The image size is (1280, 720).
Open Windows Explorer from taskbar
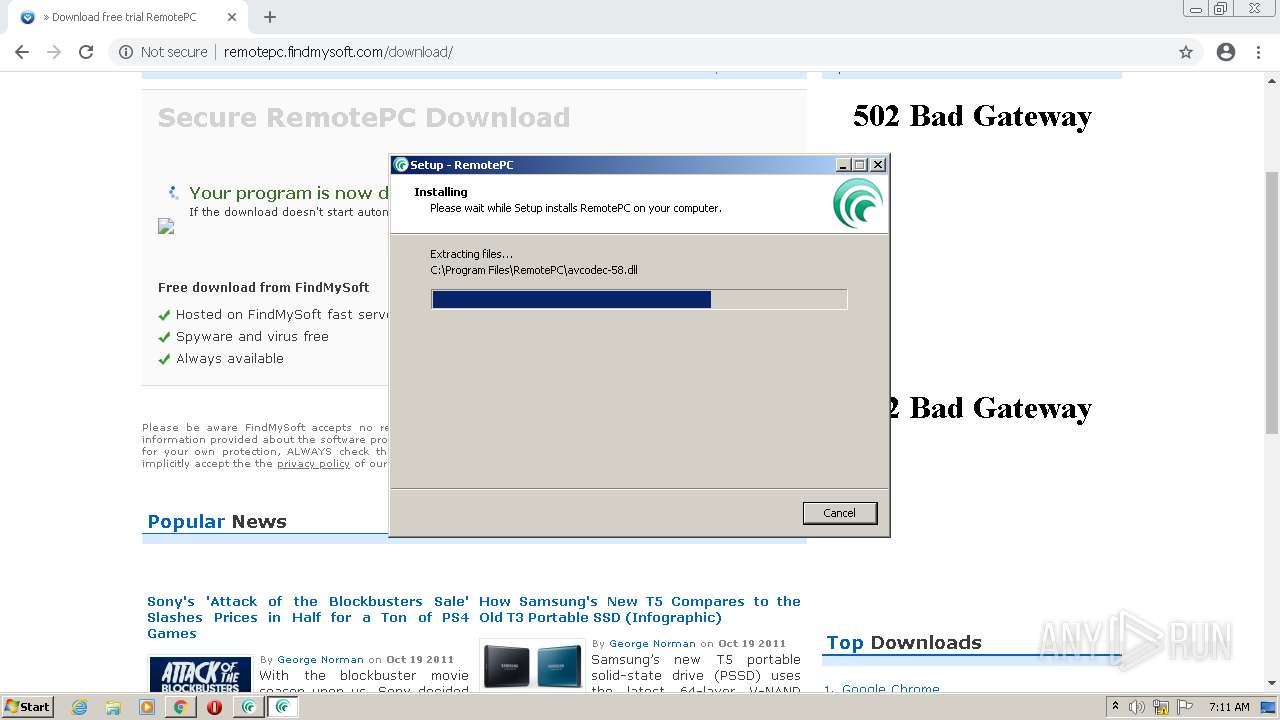(113, 707)
